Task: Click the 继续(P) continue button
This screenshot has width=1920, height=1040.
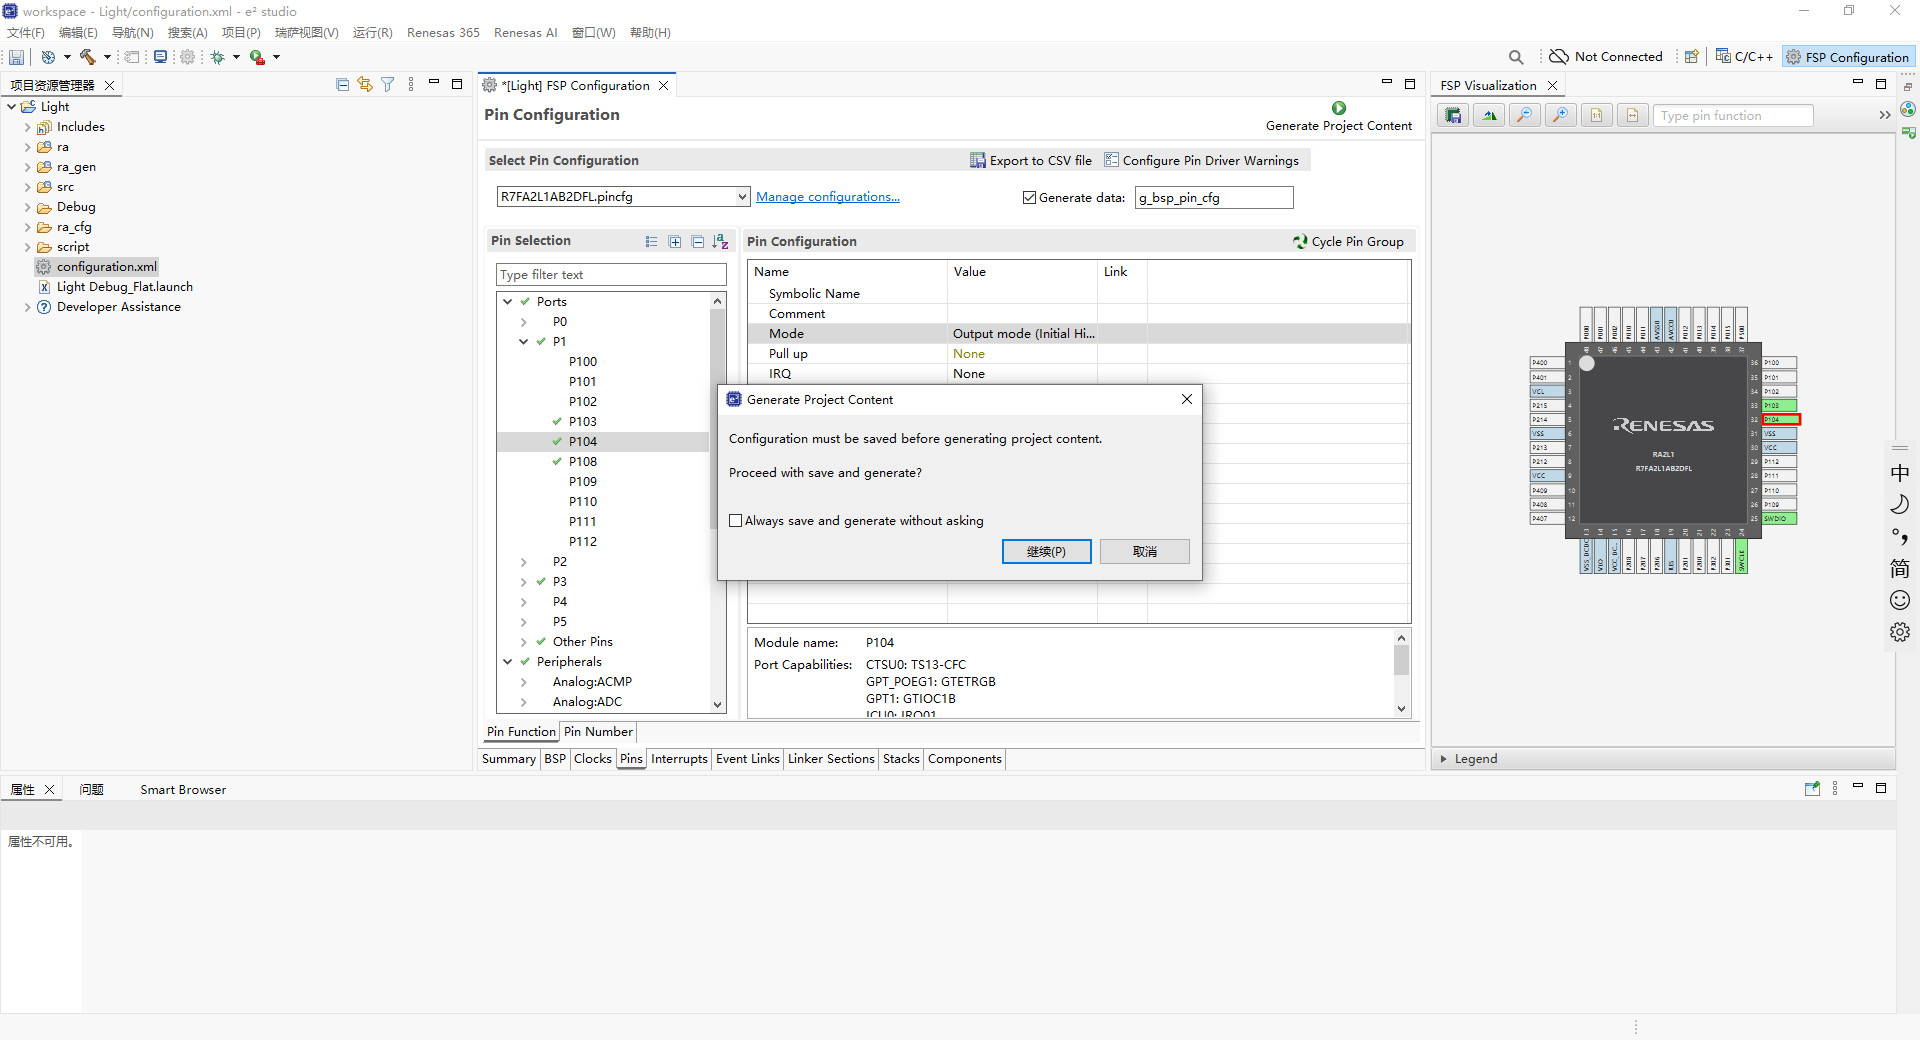Action: click(1046, 552)
